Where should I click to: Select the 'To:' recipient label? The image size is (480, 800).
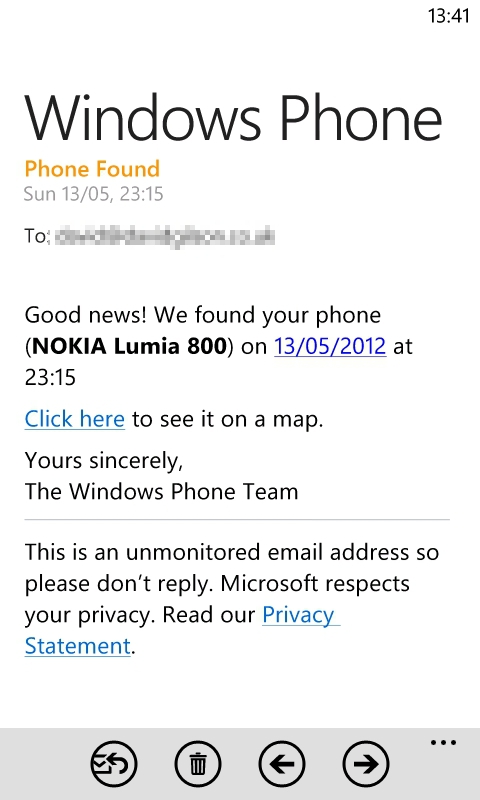pos(36,236)
